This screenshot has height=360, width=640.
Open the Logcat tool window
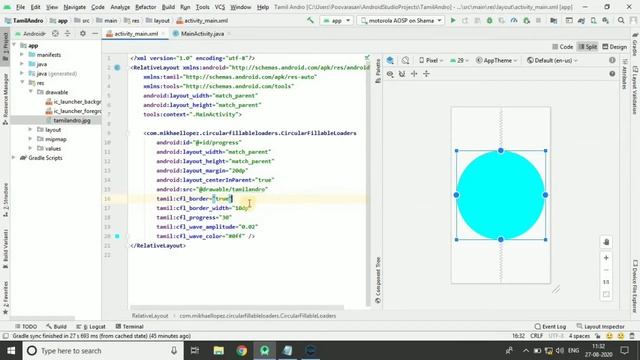tap(91, 327)
